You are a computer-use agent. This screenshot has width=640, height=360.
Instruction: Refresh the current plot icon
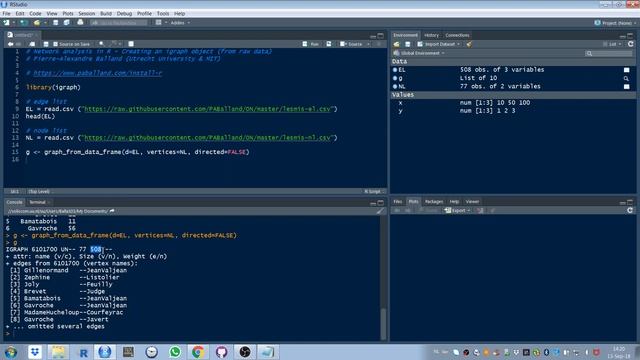tap(630, 210)
